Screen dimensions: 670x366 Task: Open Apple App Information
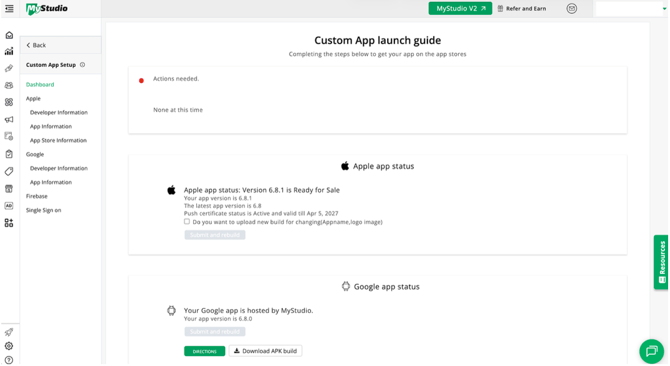pyautogui.click(x=51, y=126)
